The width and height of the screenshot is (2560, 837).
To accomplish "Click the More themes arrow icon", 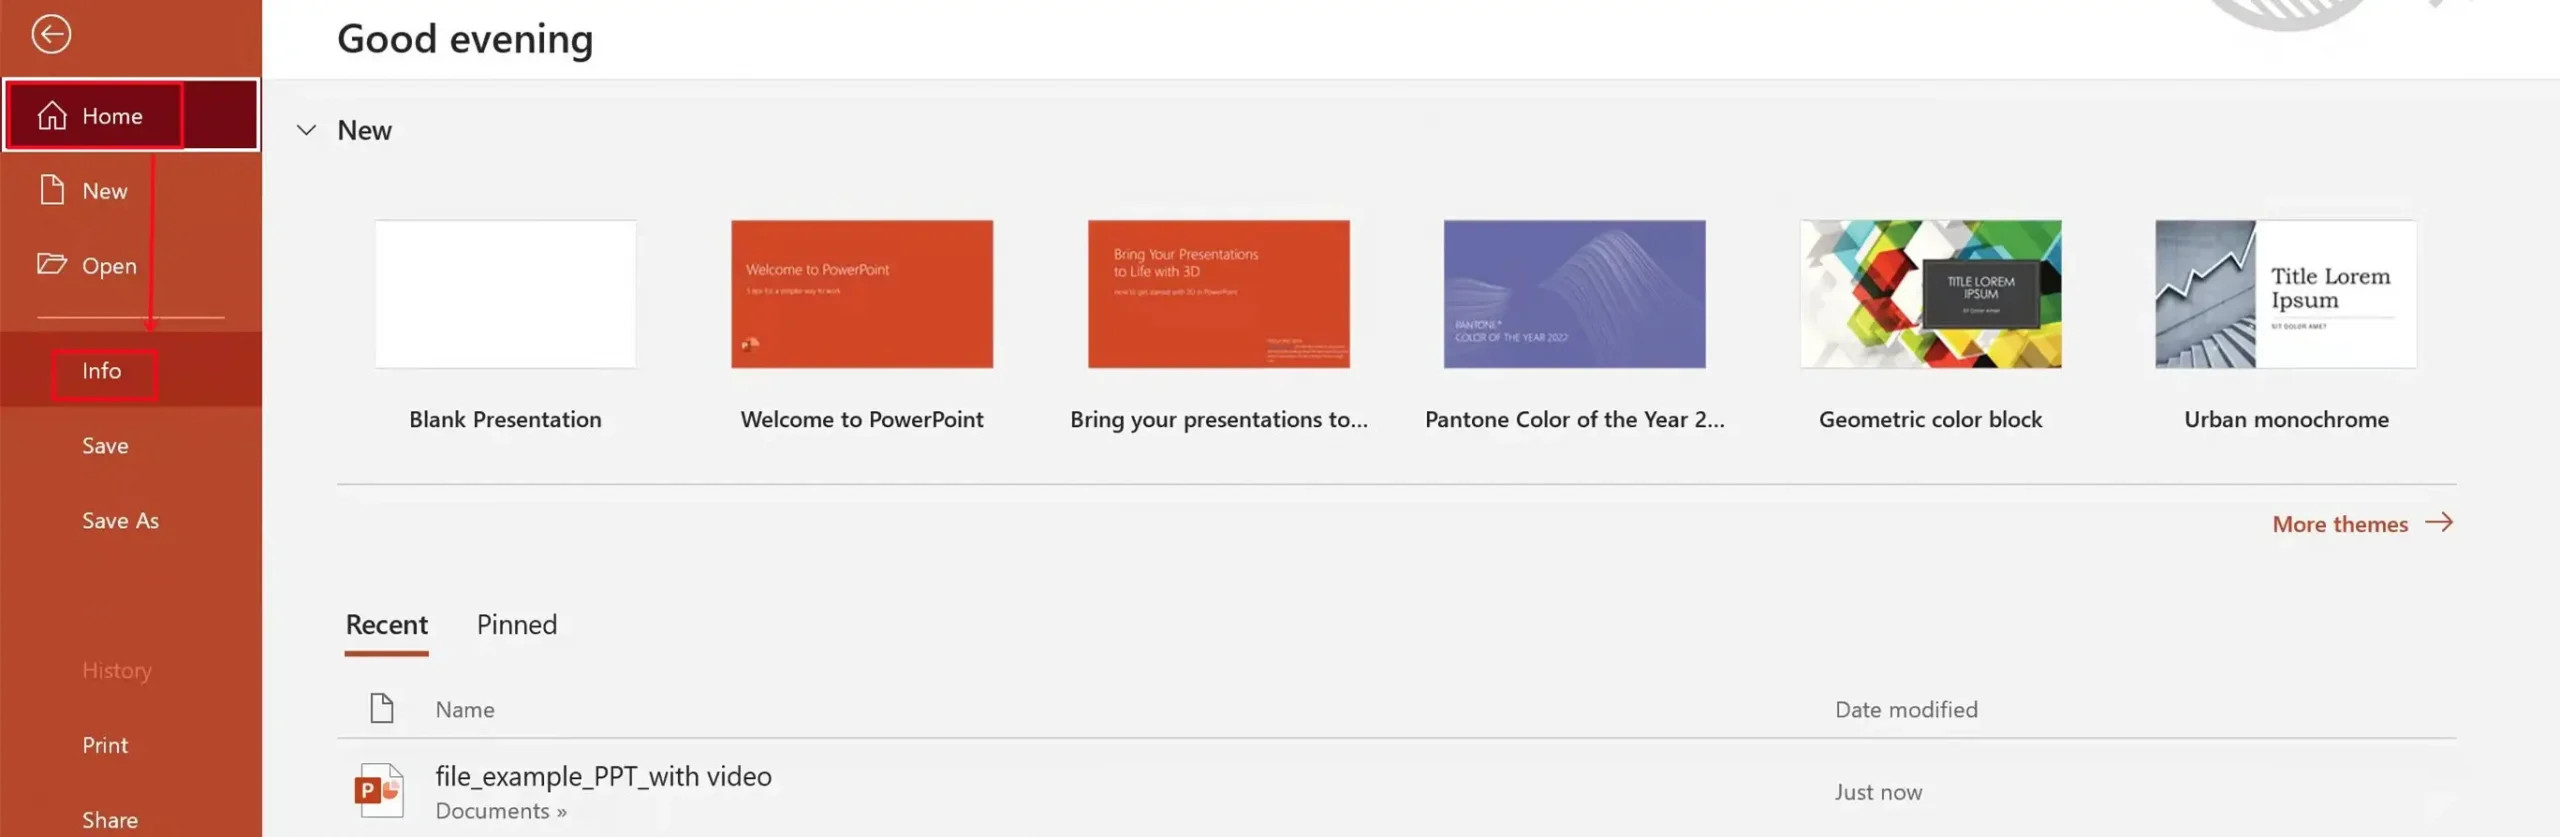I will pos(2439,523).
